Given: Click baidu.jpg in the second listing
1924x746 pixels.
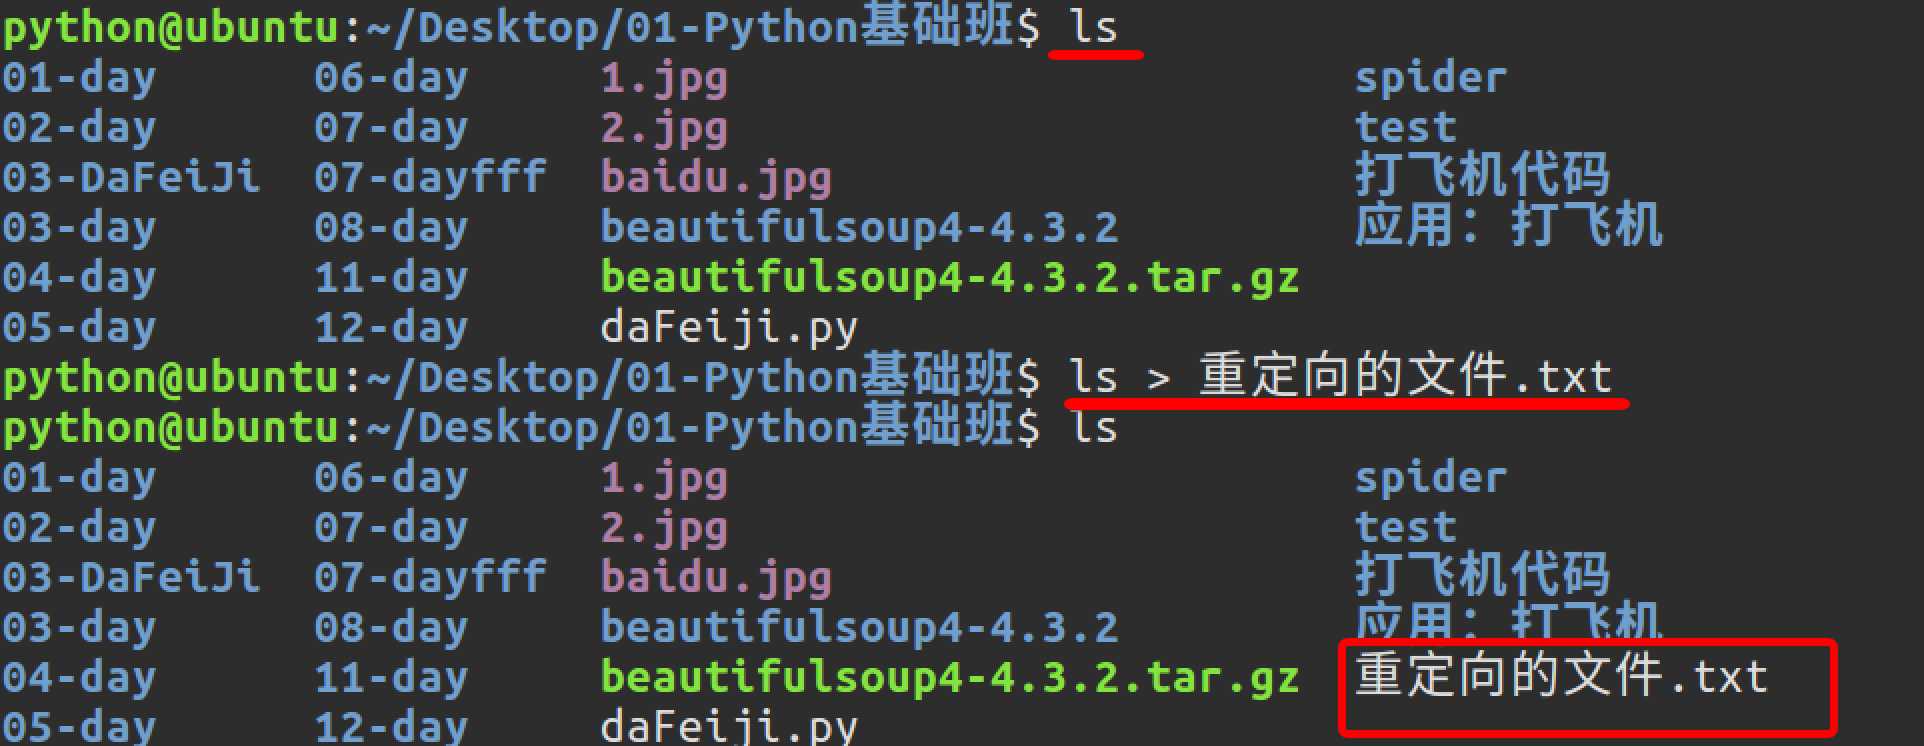Looking at the screenshot, I should pos(716,579).
